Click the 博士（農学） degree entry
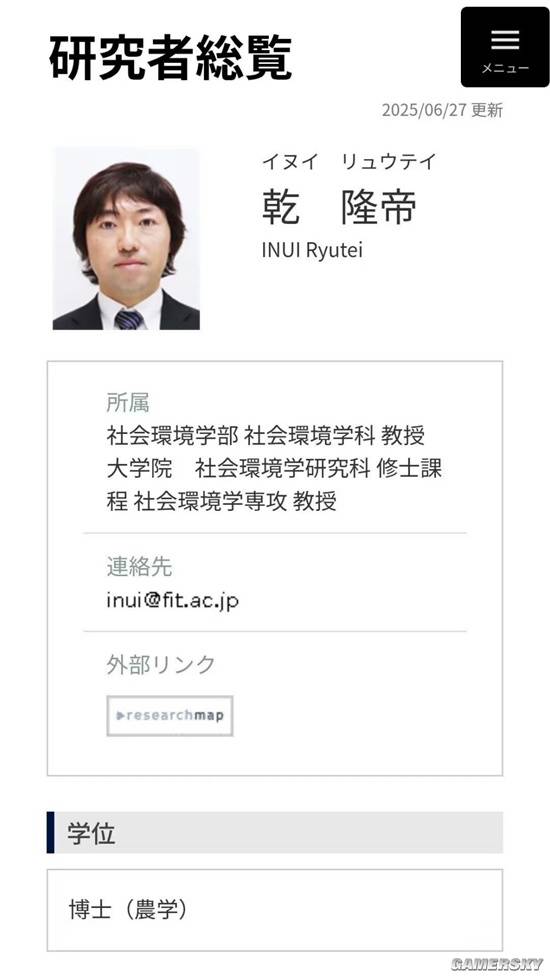This screenshot has width=550, height=977. [128, 910]
